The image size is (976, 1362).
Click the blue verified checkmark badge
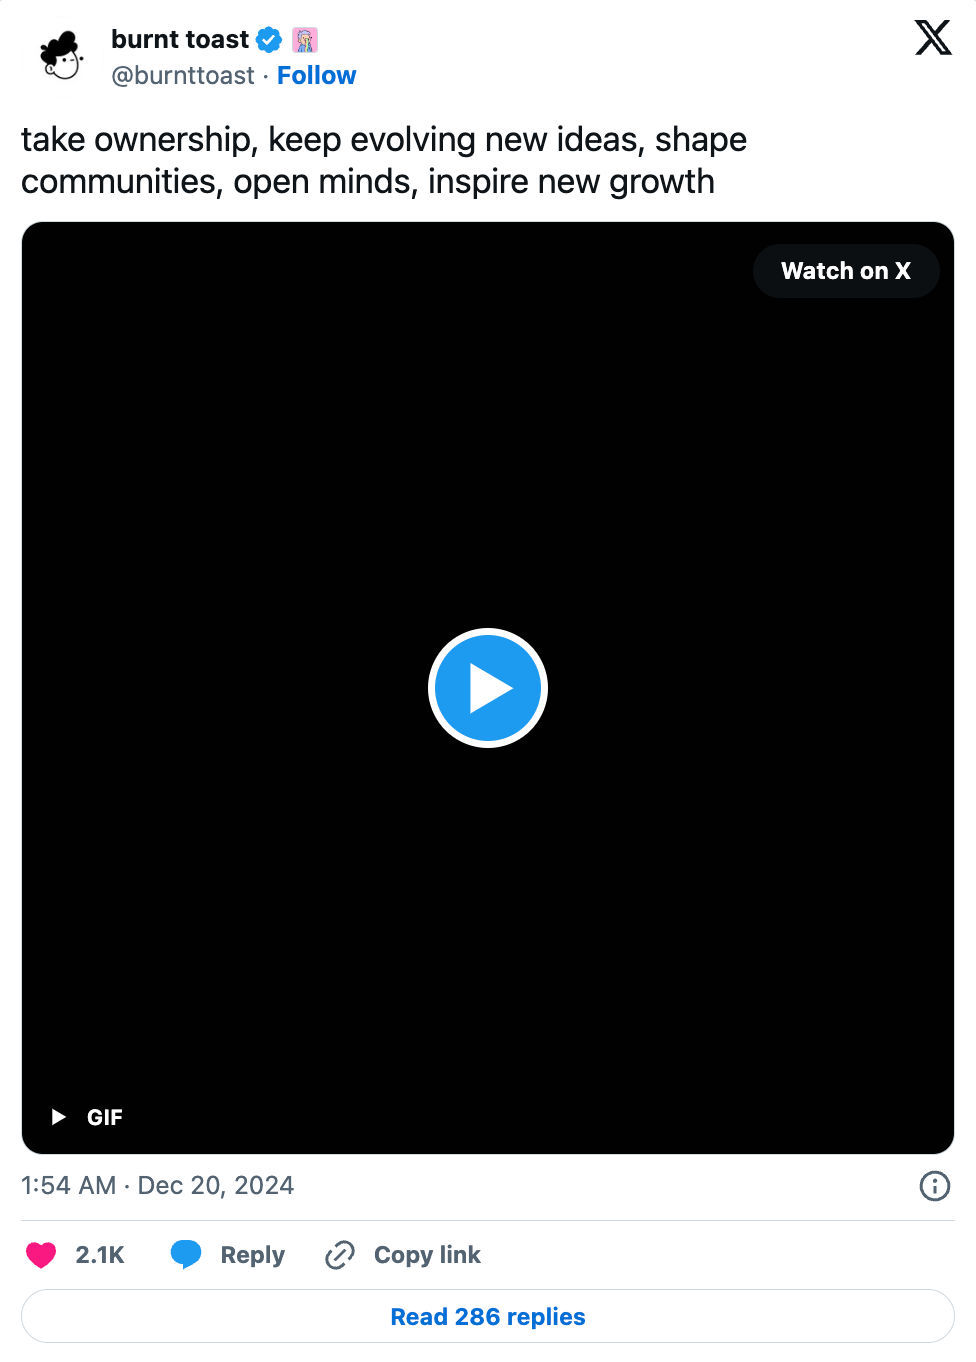(x=269, y=40)
